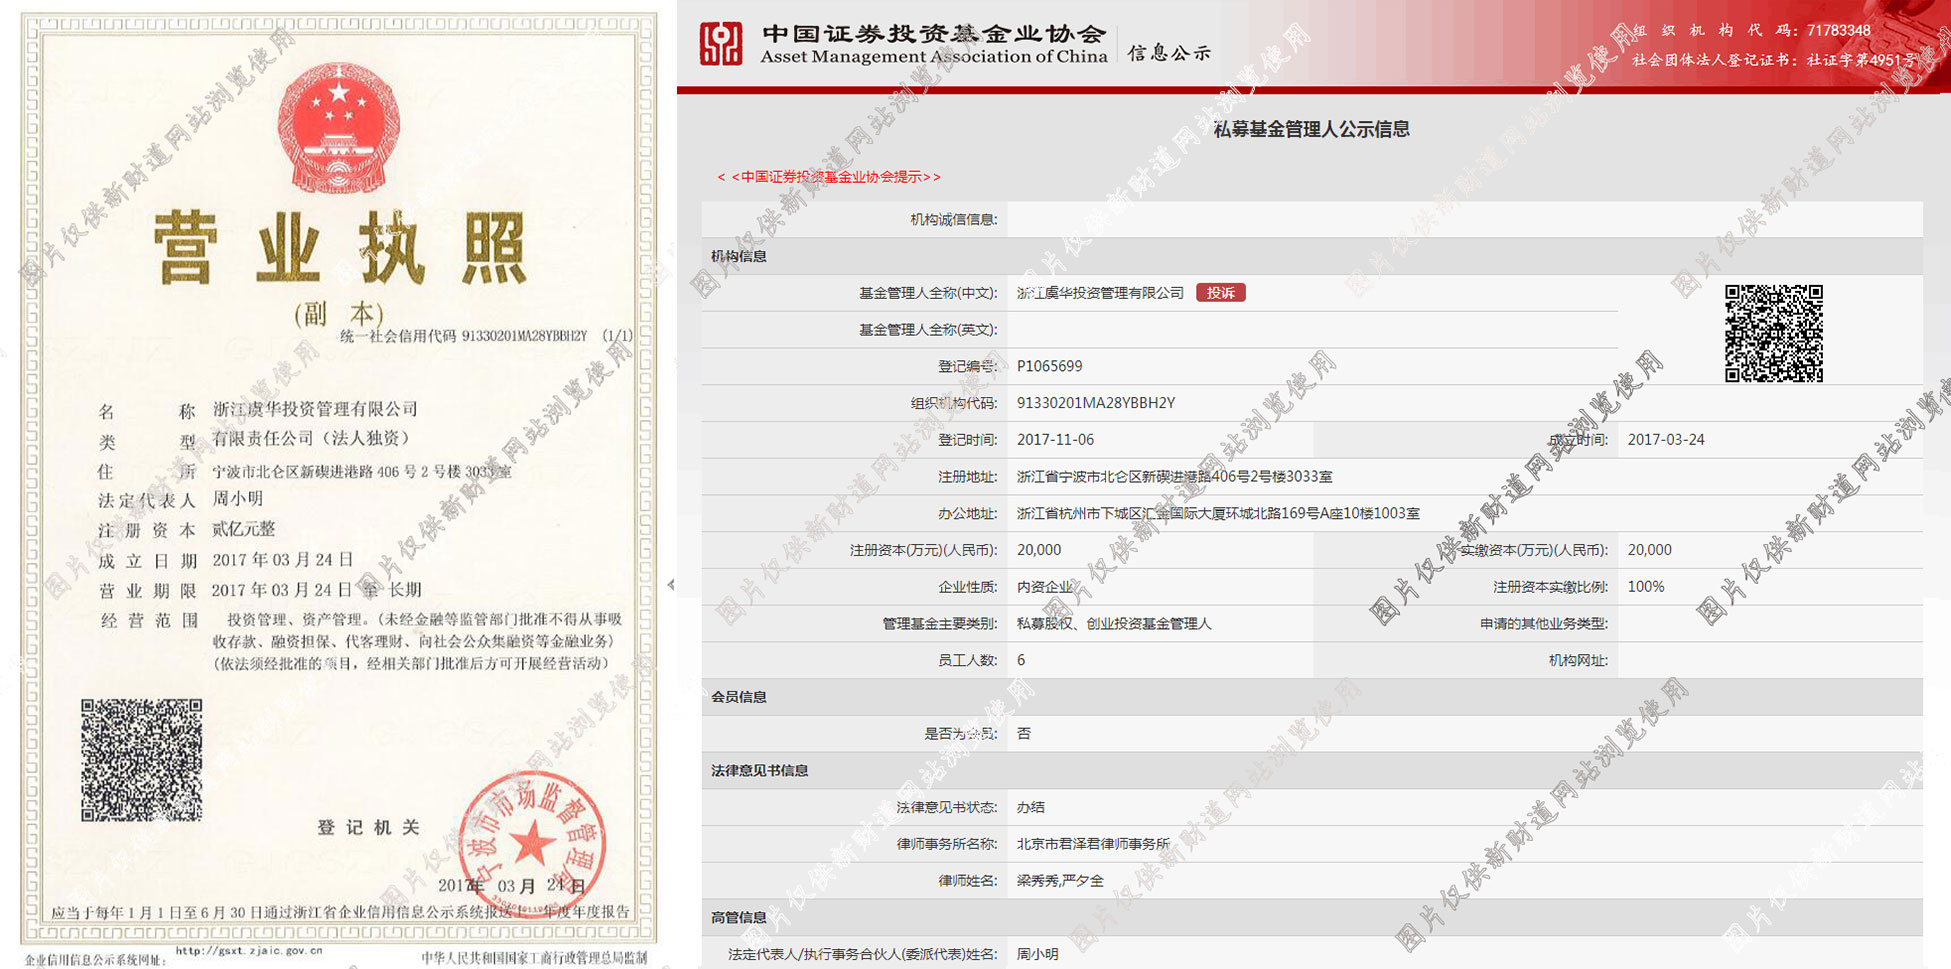Click the QR code on the fund manager page
Viewport: 1951px width, 969px height.
tap(1773, 333)
